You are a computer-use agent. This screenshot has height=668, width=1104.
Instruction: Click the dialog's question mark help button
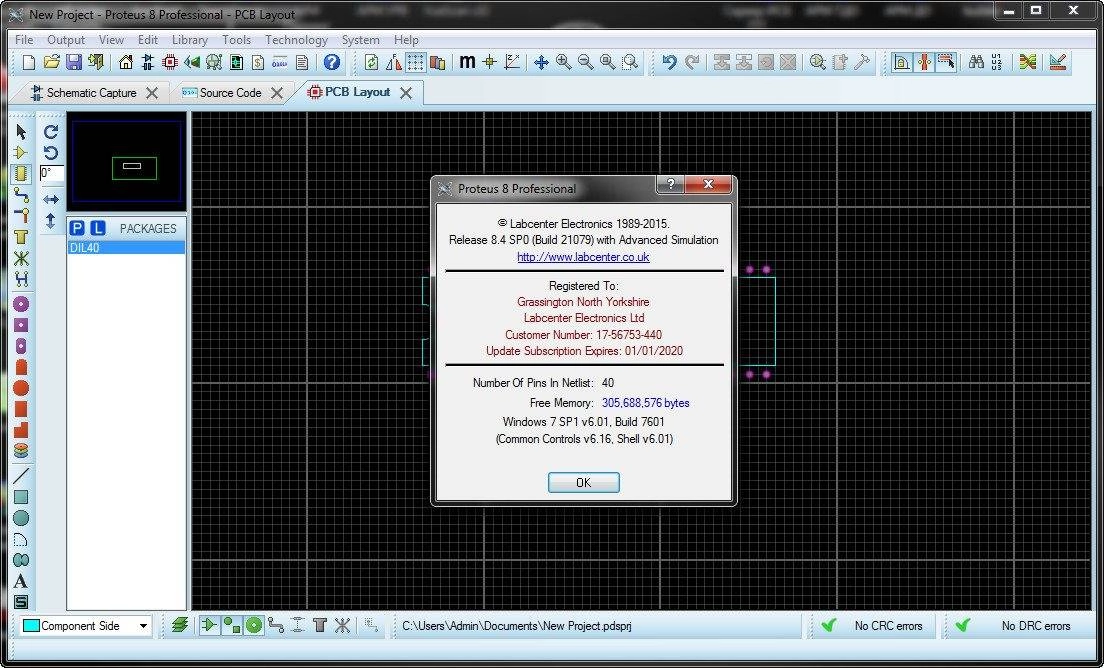point(670,184)
